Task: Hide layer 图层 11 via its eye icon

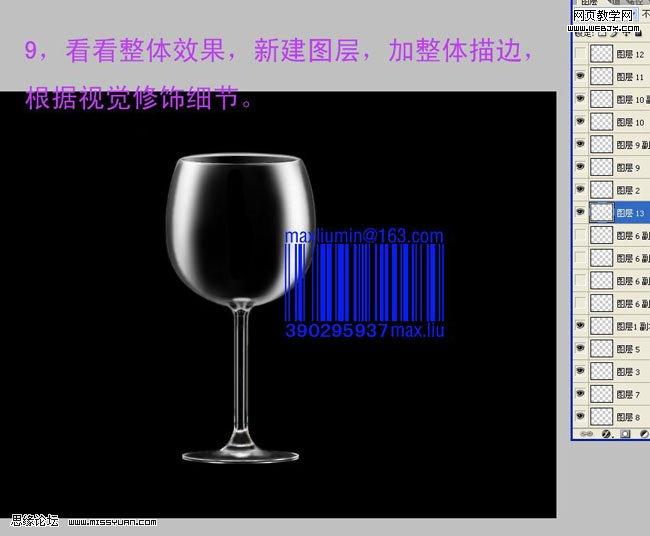Action: point(580,76)
